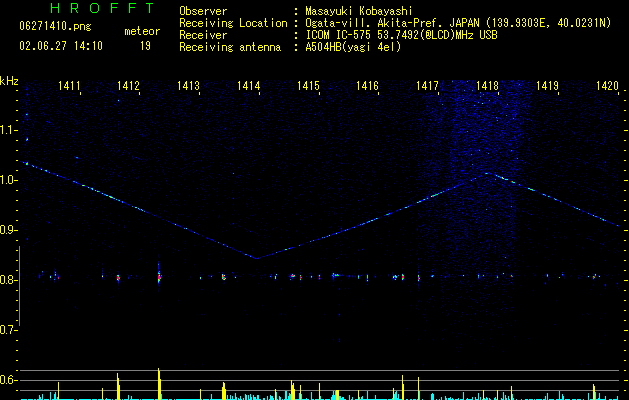
Task: Click the 0.7 frequency axis label
Action: 8,330
